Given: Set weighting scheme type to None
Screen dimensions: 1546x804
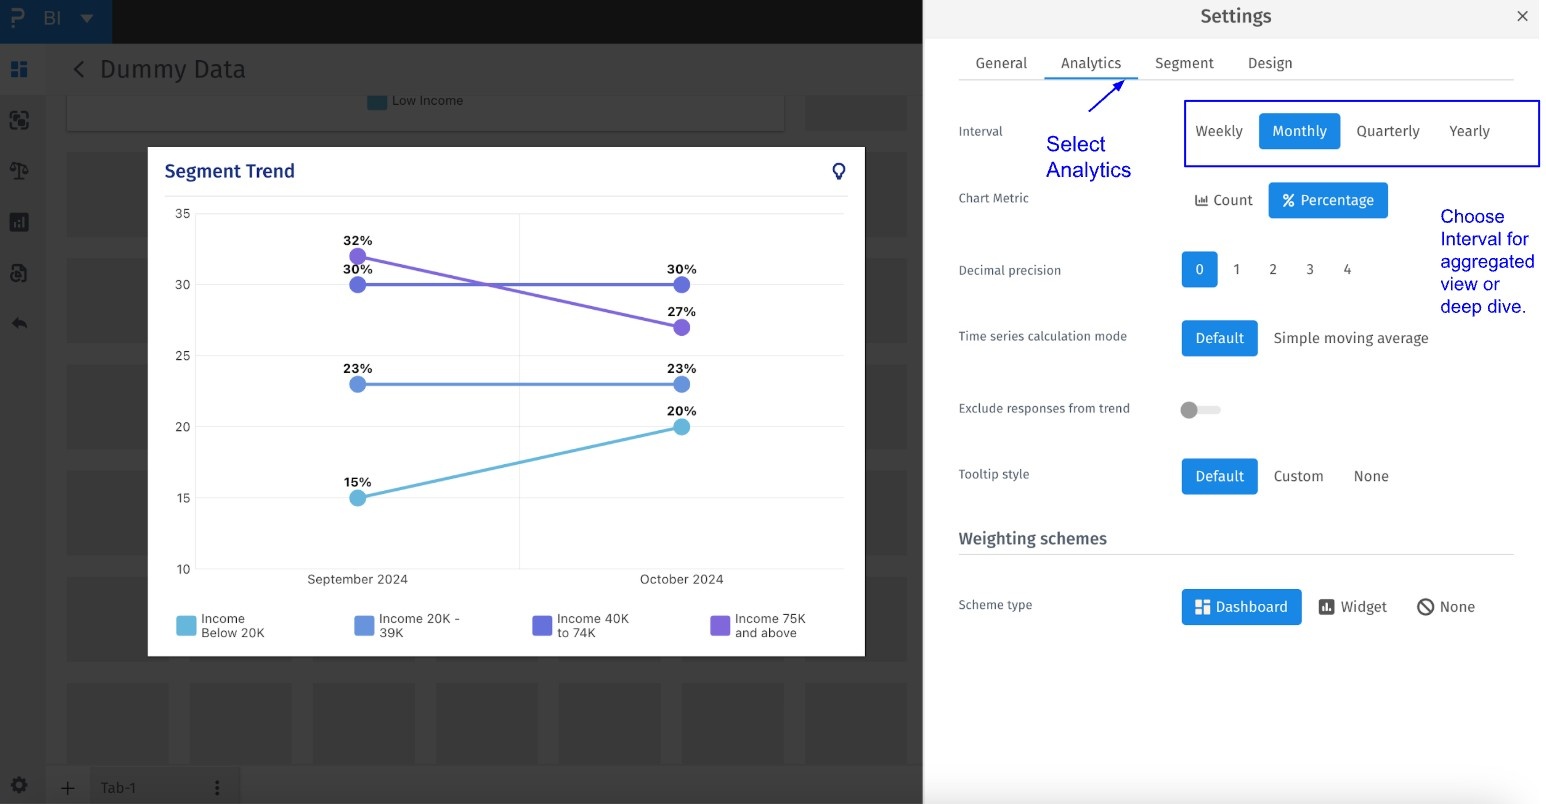Looking at the screenshot, I should 1446,607.
